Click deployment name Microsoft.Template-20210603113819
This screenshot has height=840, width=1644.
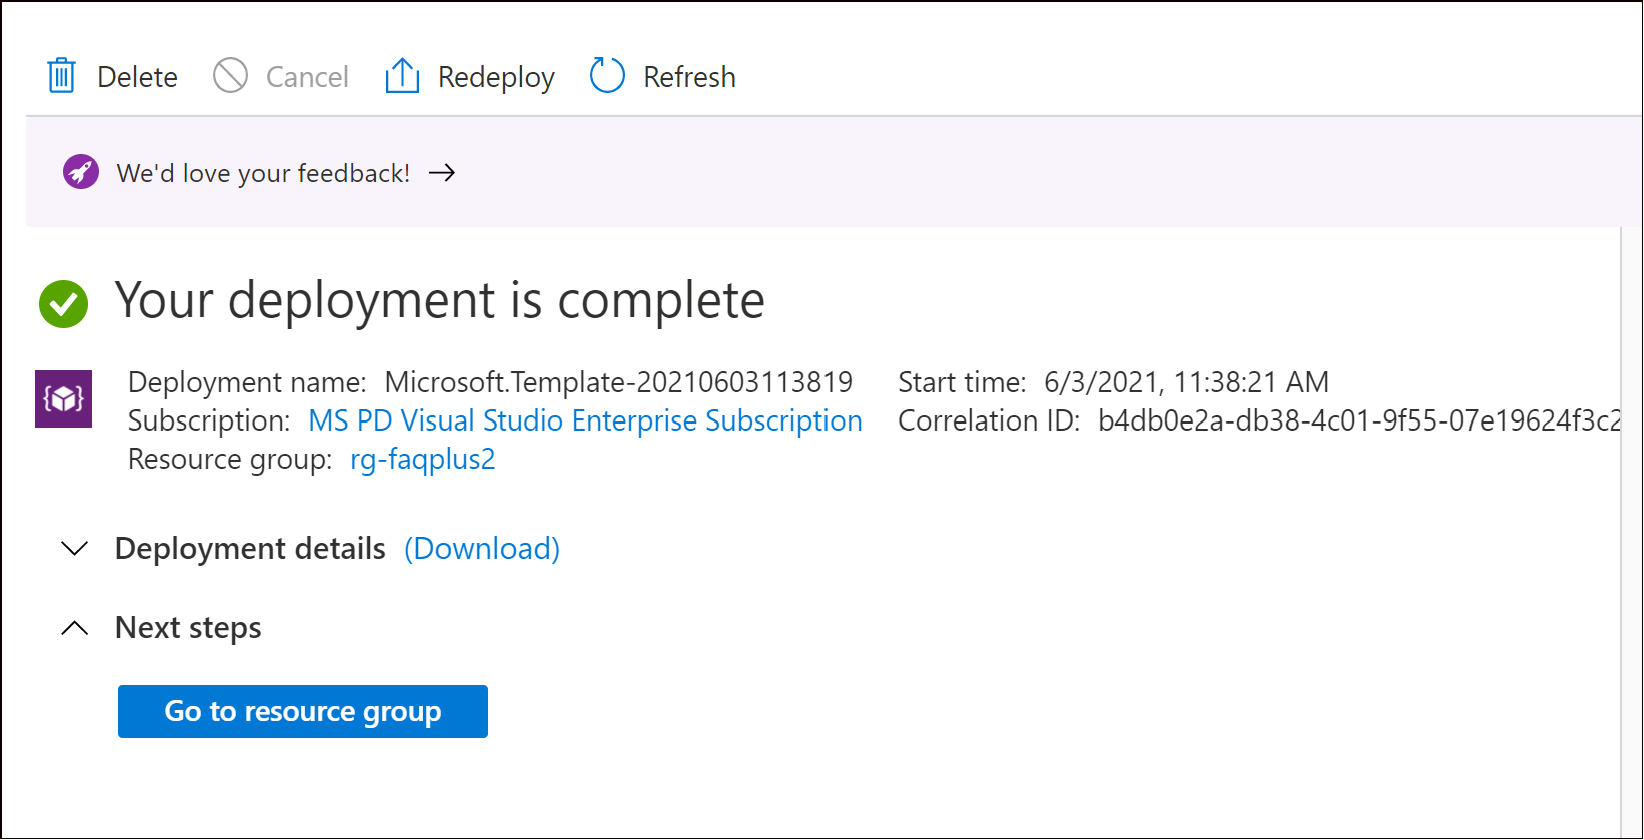click(x=619, y=382)
